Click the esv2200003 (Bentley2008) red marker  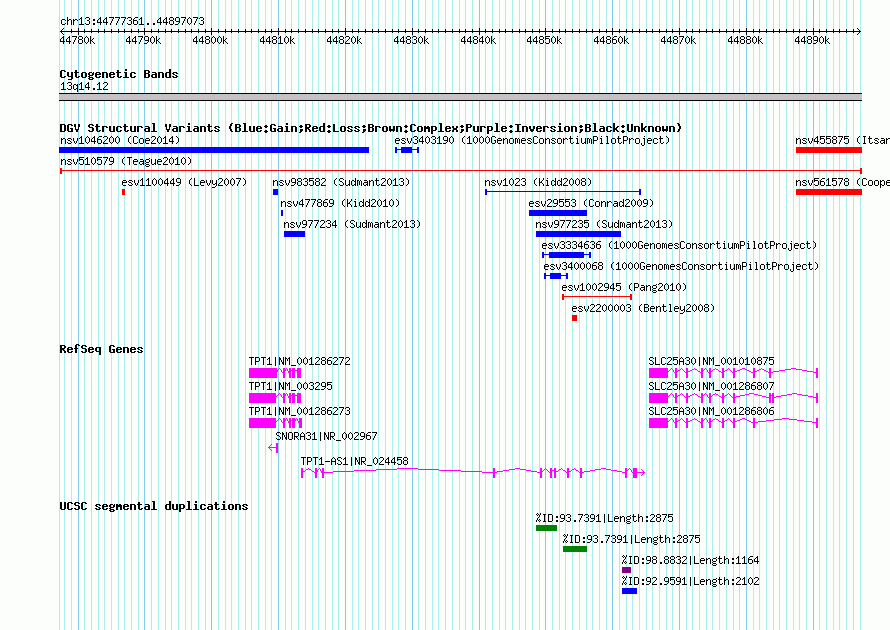coord(574,318)
